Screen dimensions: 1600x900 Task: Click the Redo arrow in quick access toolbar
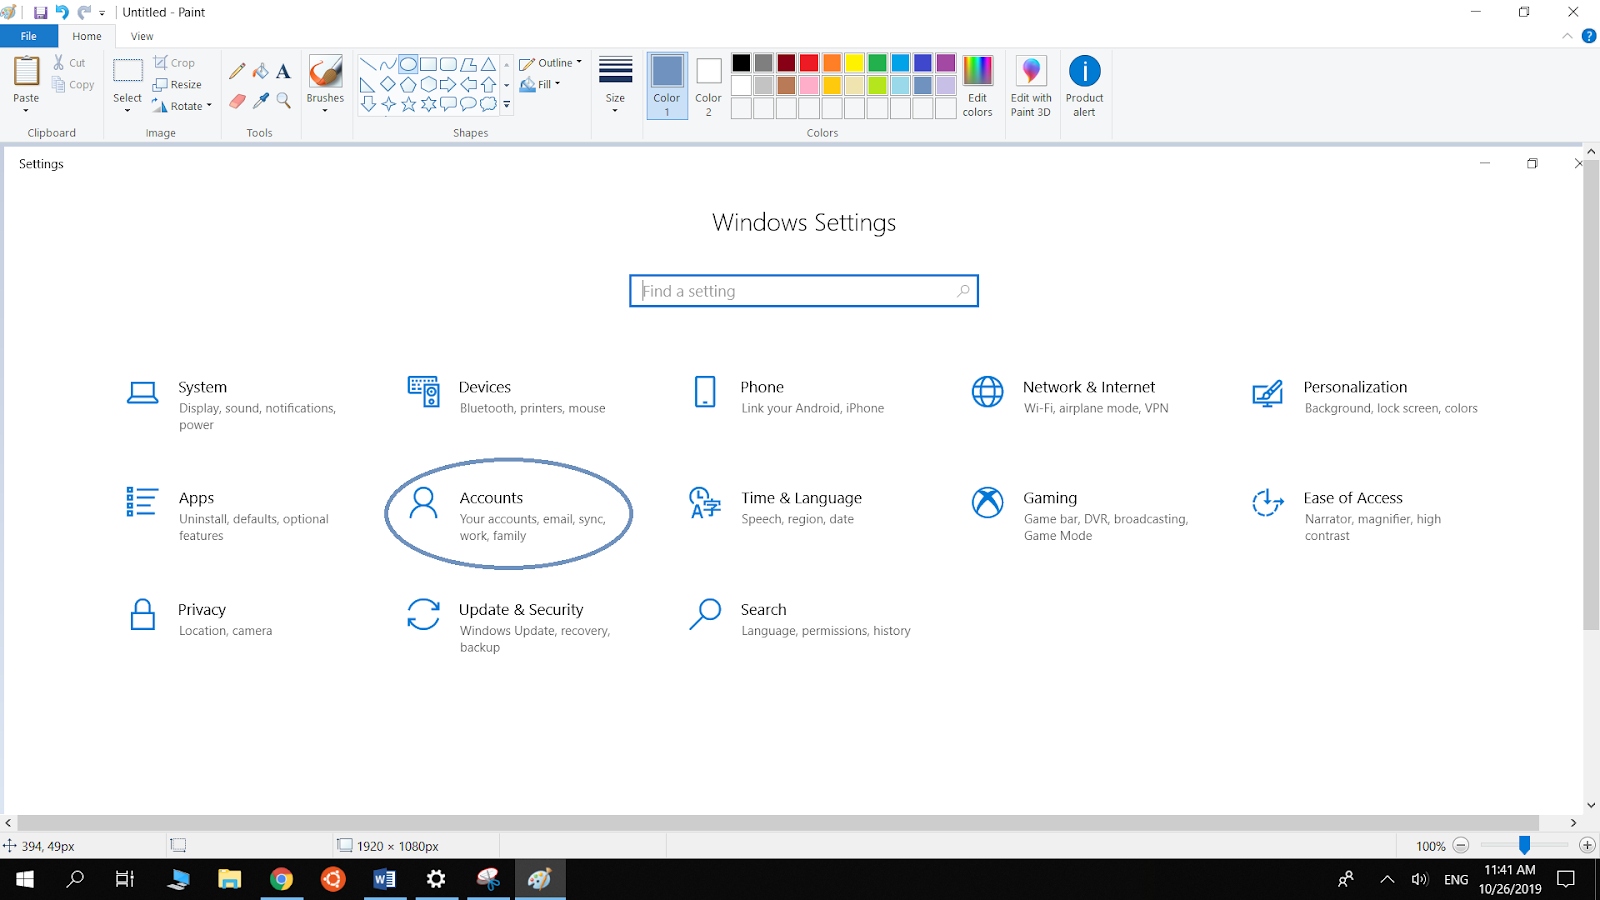click(84, 13)
